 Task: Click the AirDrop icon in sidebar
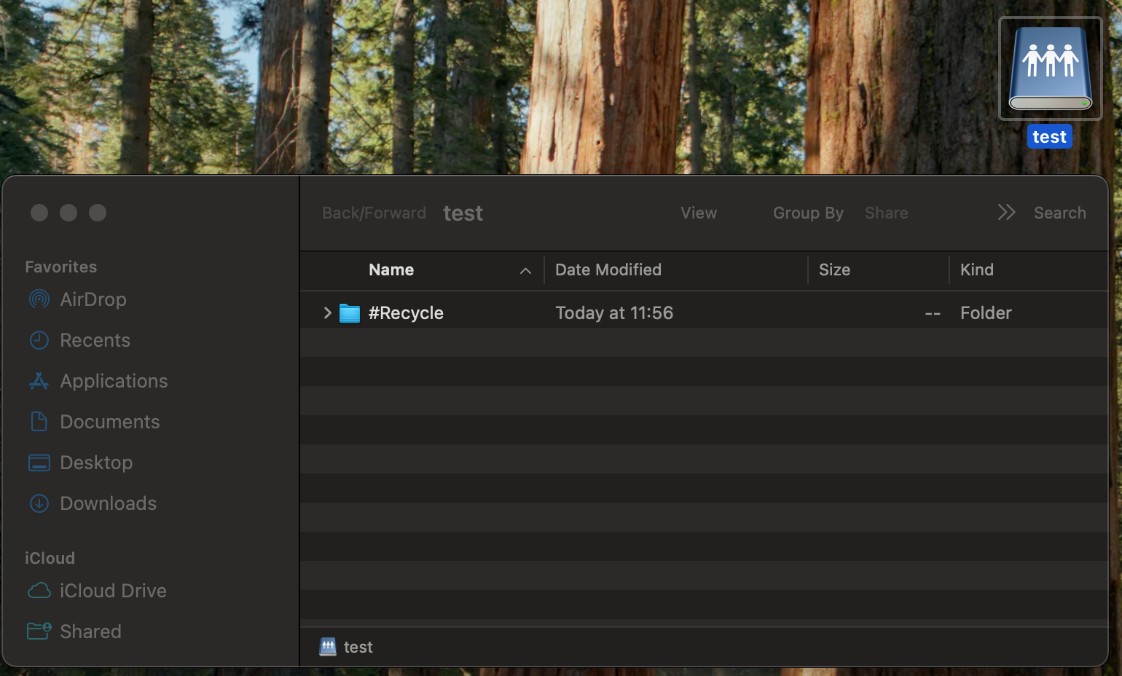click(x=39, y=299)
